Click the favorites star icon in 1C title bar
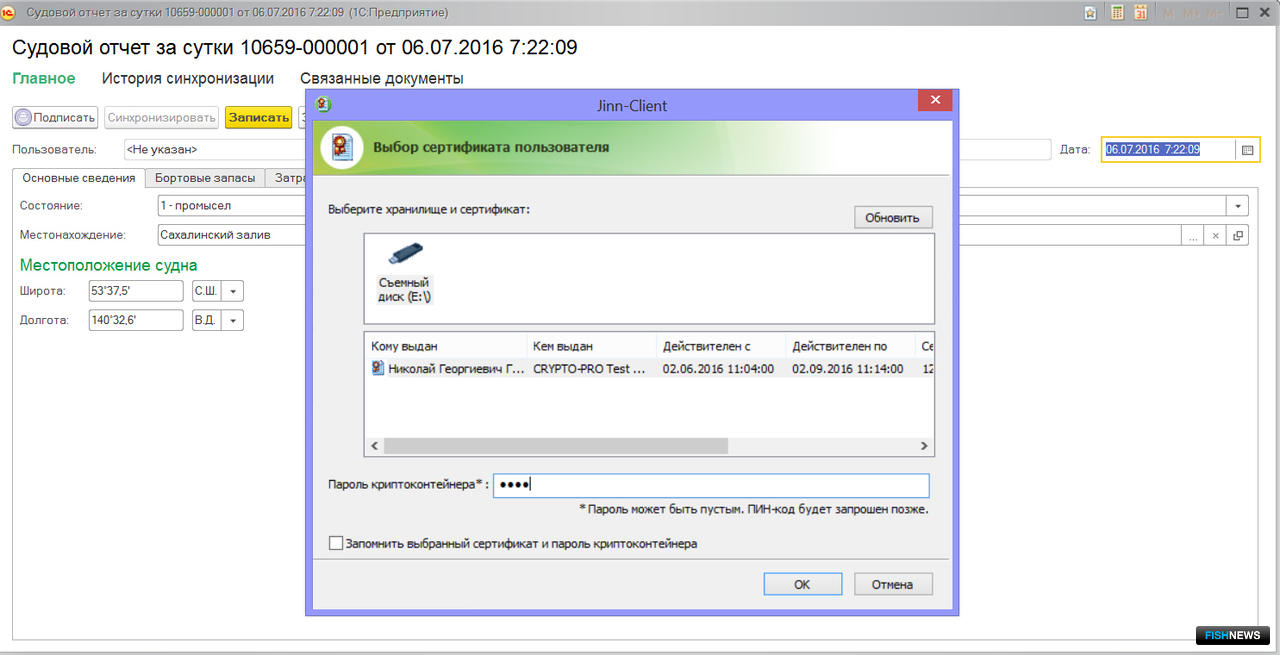 pos(1091,13)
